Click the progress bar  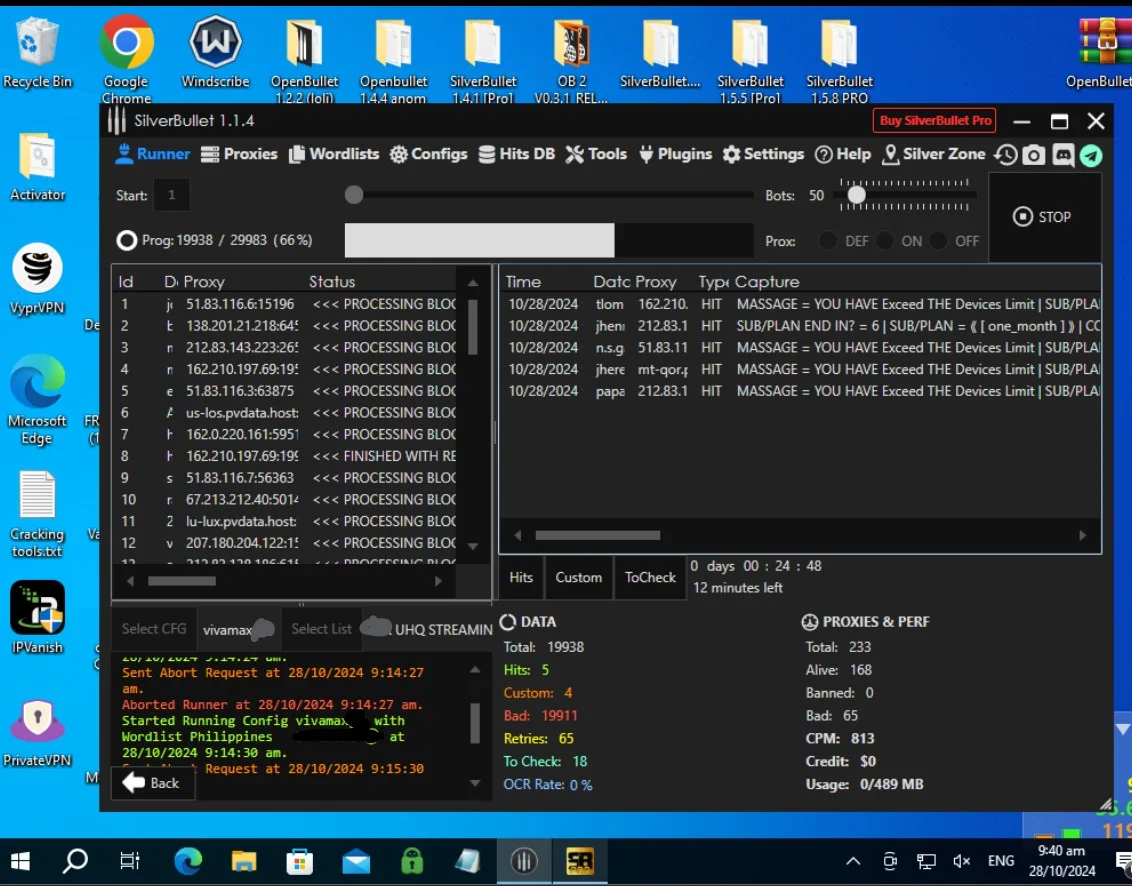tap(549, 240)
